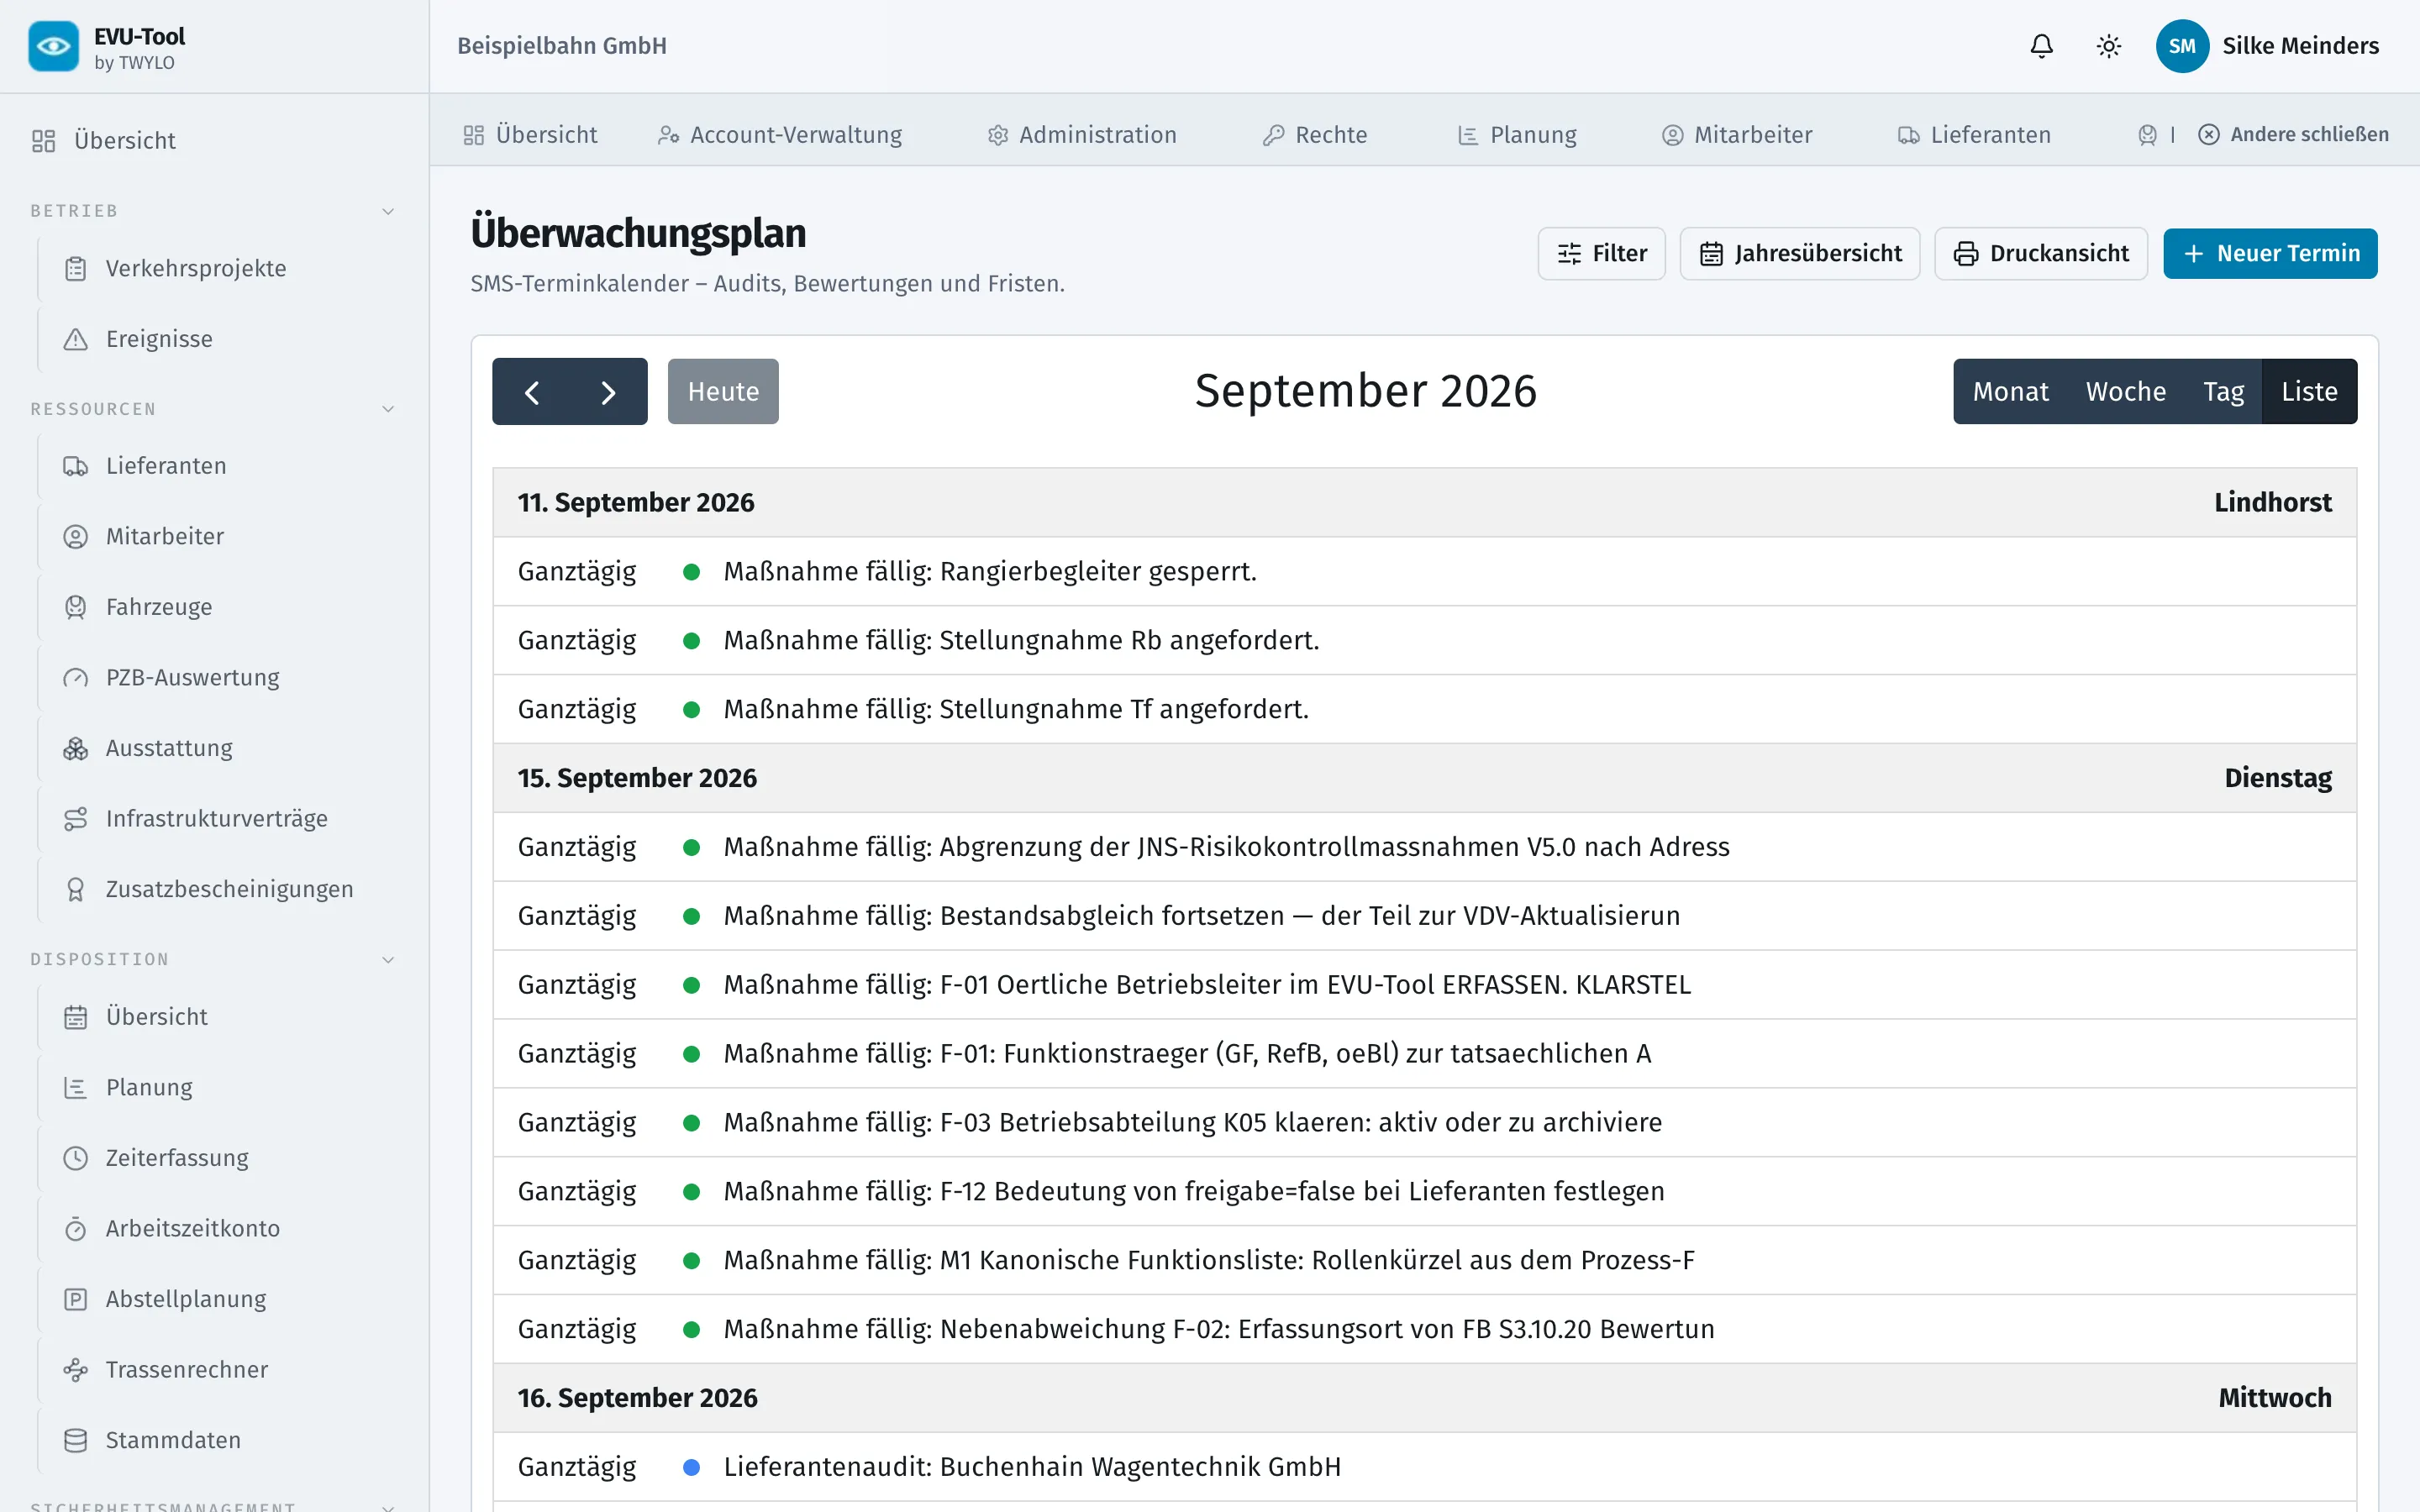
Task: Click the Arbeitszeitkonto stopwatch icon
Action: pos(76,1228)
